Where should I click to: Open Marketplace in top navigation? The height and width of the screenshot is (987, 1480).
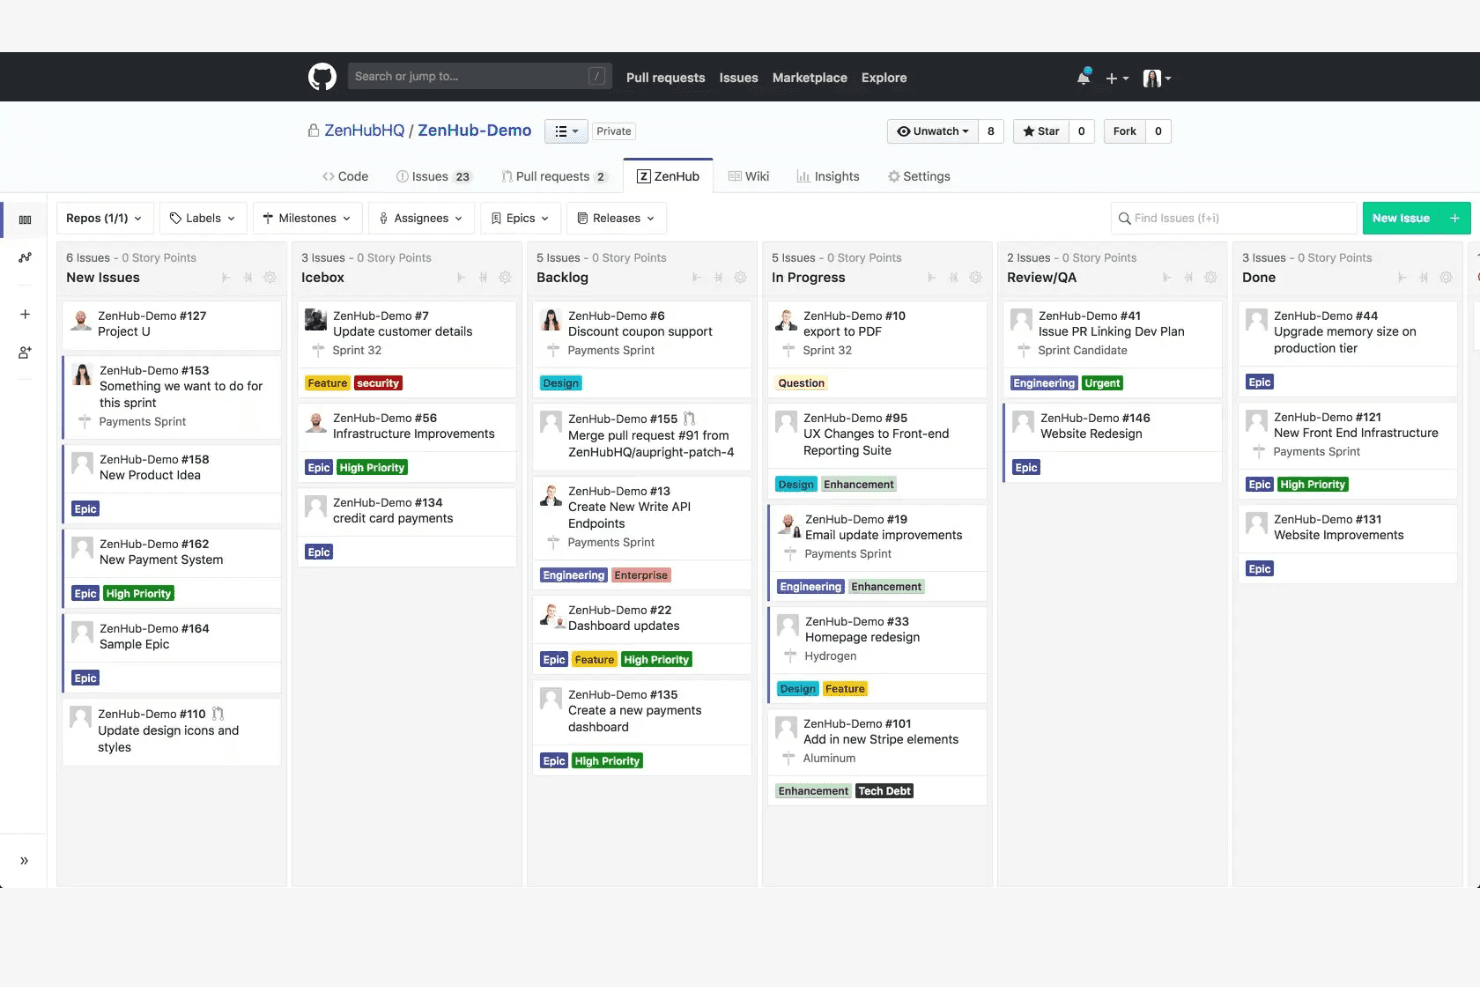(810, 78)
